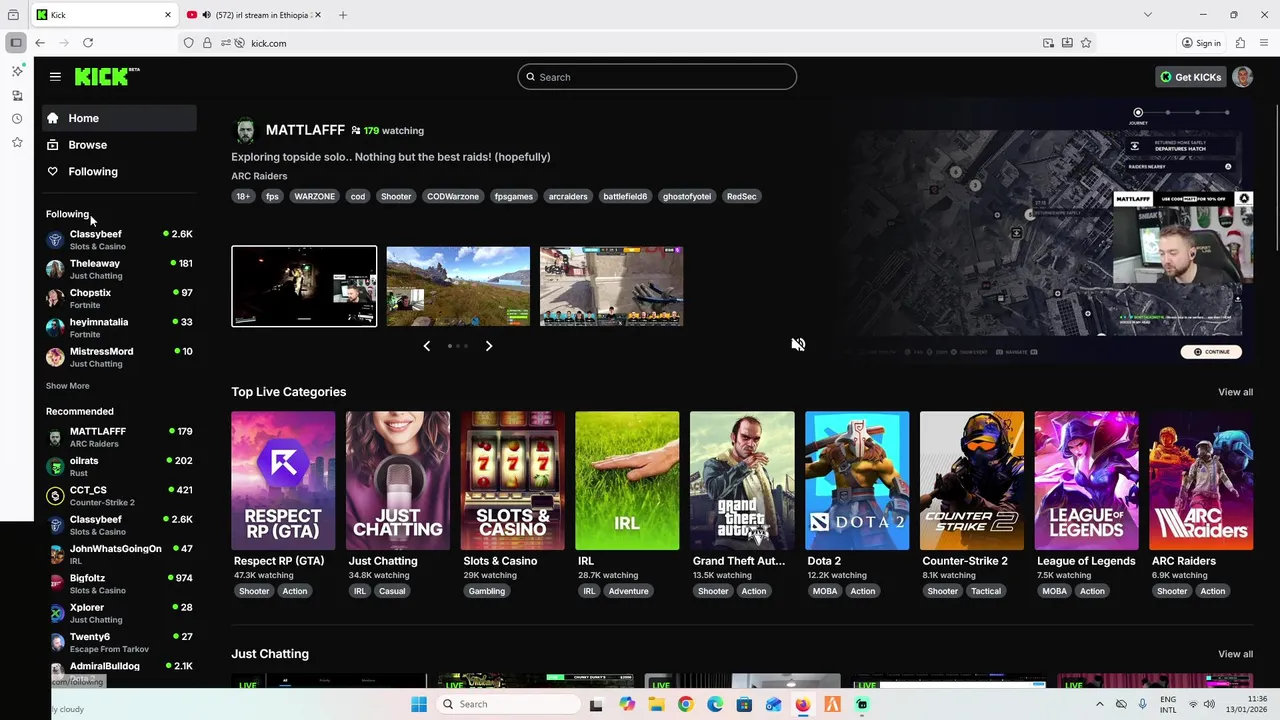This screenshot has height=720, width=1280.
Task: Open Firefox application menu
Action: pos(1265,43)
